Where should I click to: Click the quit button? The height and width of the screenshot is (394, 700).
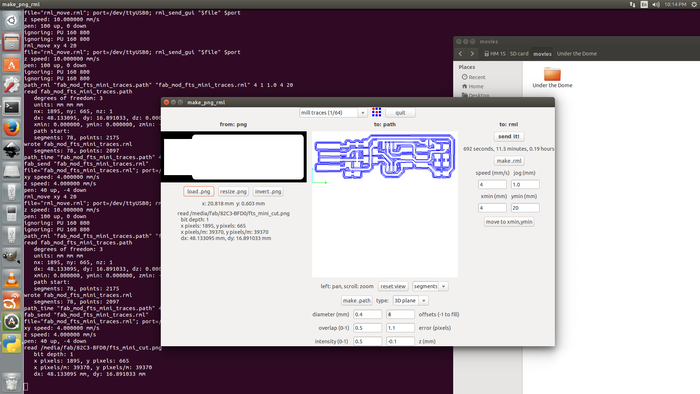(400, 113)
